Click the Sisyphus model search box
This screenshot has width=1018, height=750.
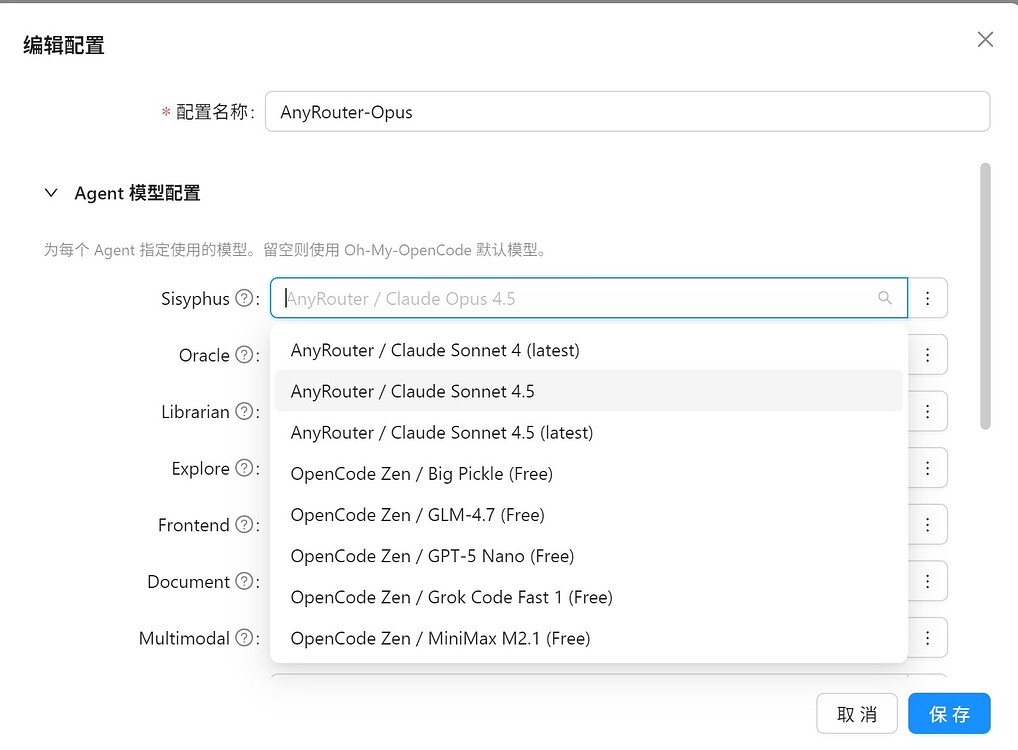(x=588, y=298)
